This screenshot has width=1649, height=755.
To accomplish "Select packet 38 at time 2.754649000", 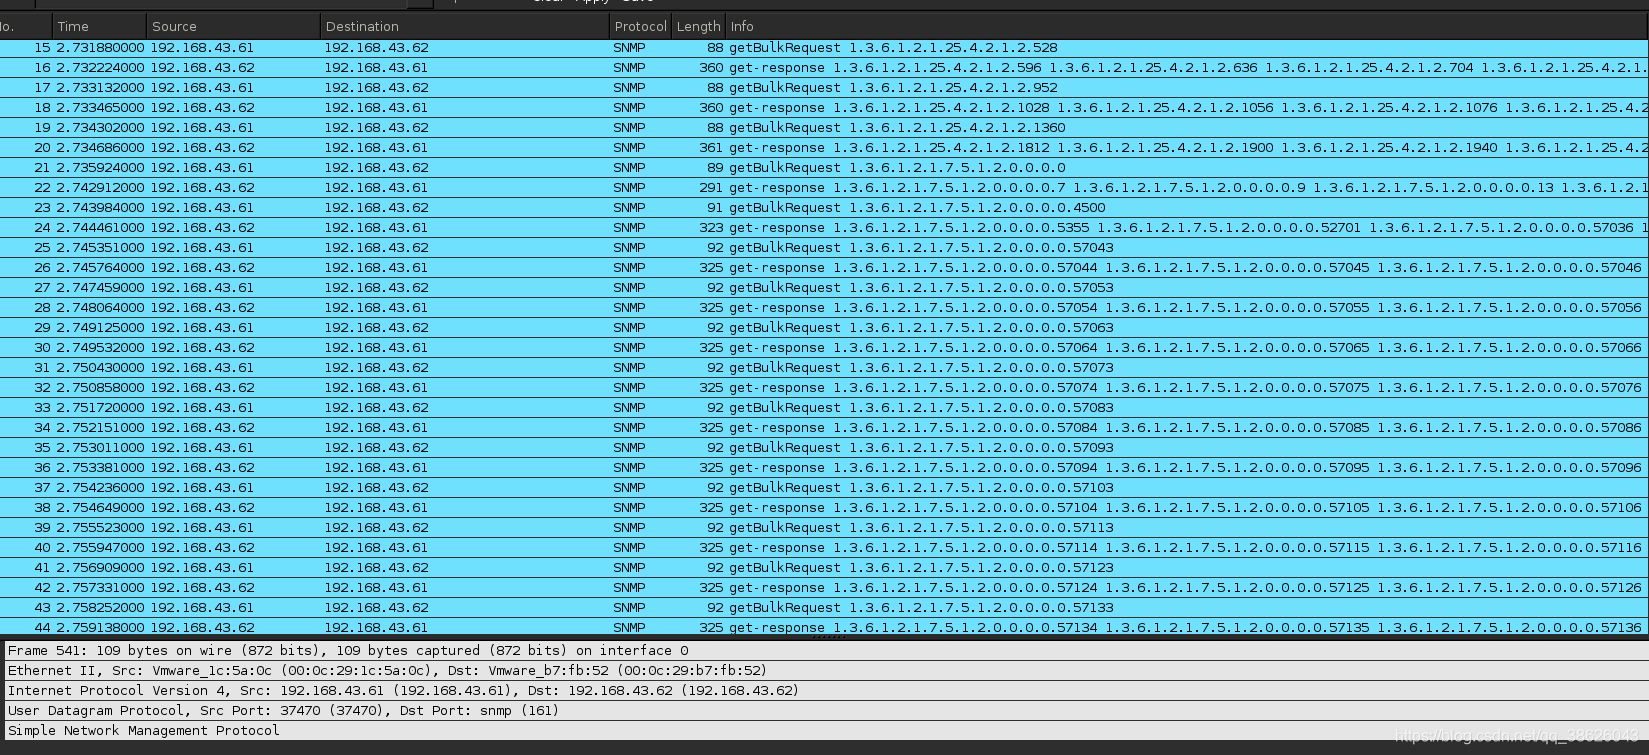I will point(824,508).
